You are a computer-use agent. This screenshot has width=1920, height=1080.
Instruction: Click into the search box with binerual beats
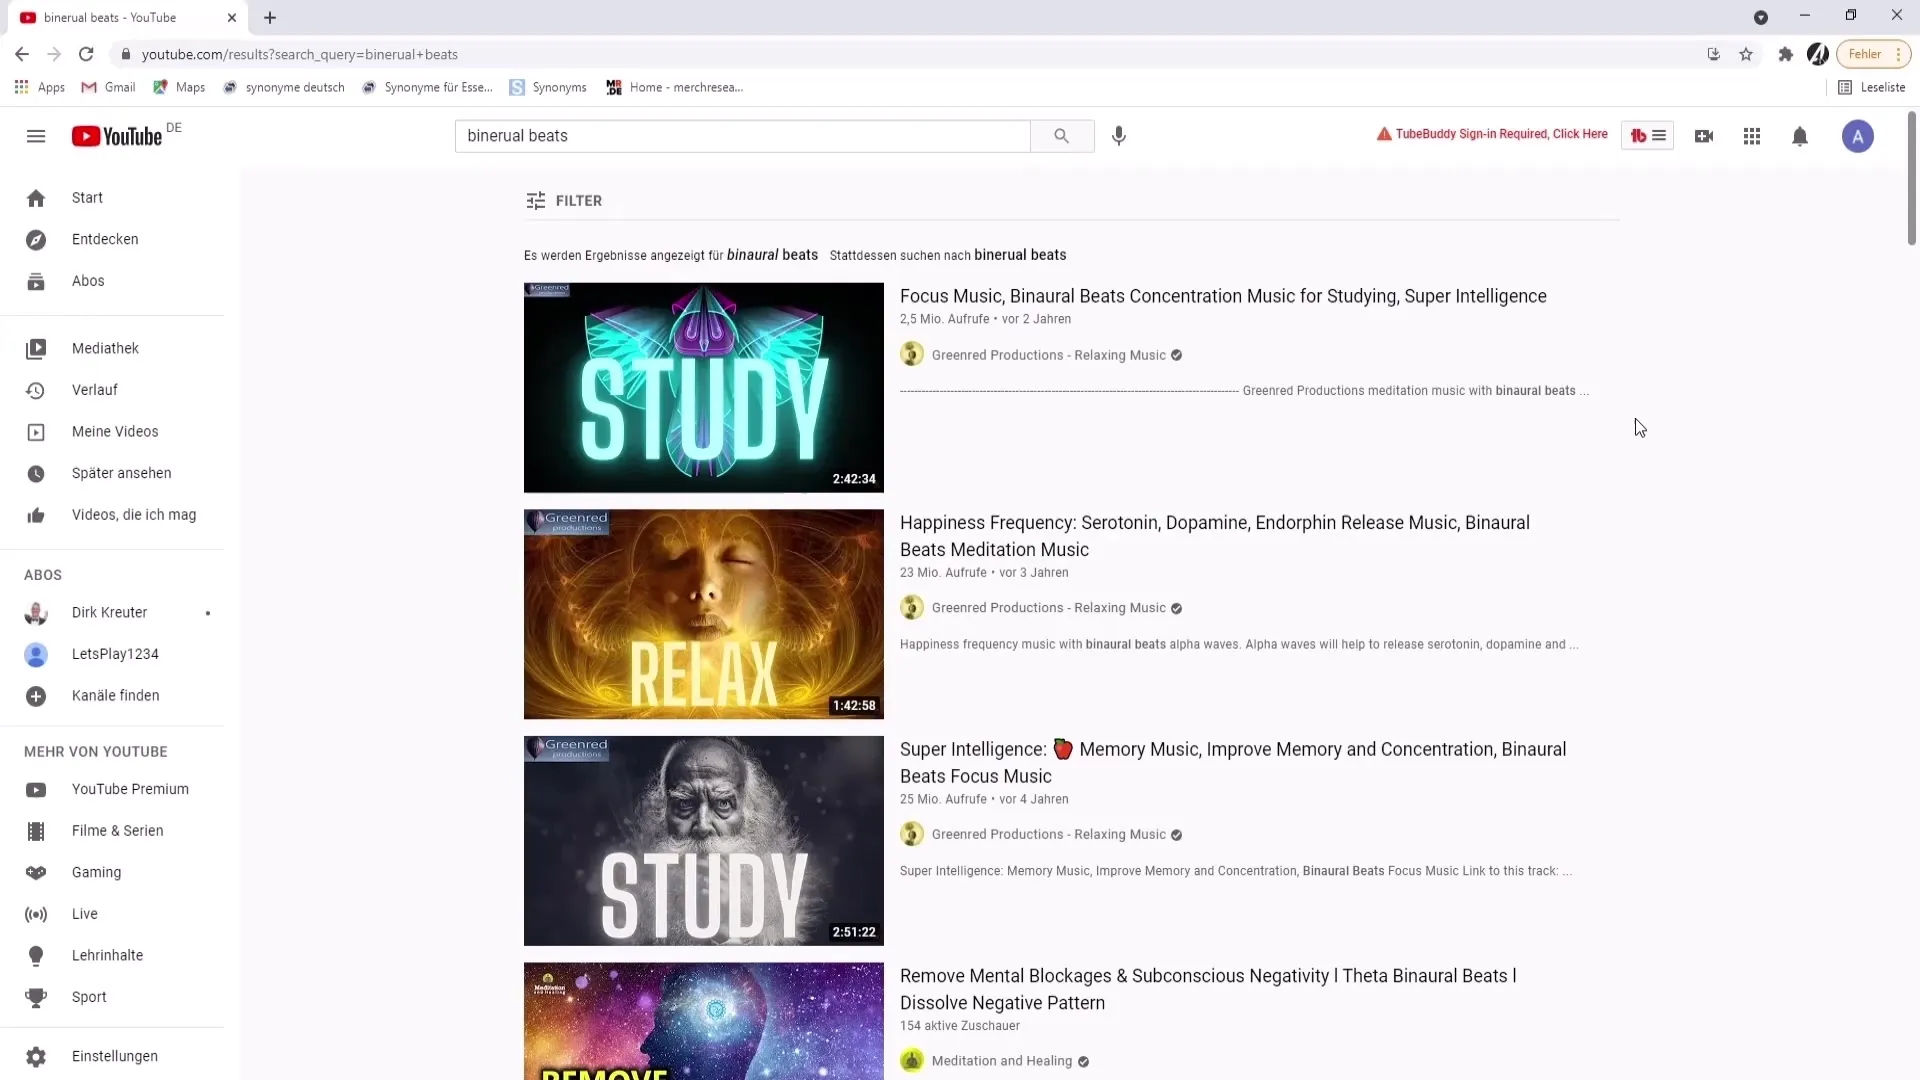click(742, 136)
